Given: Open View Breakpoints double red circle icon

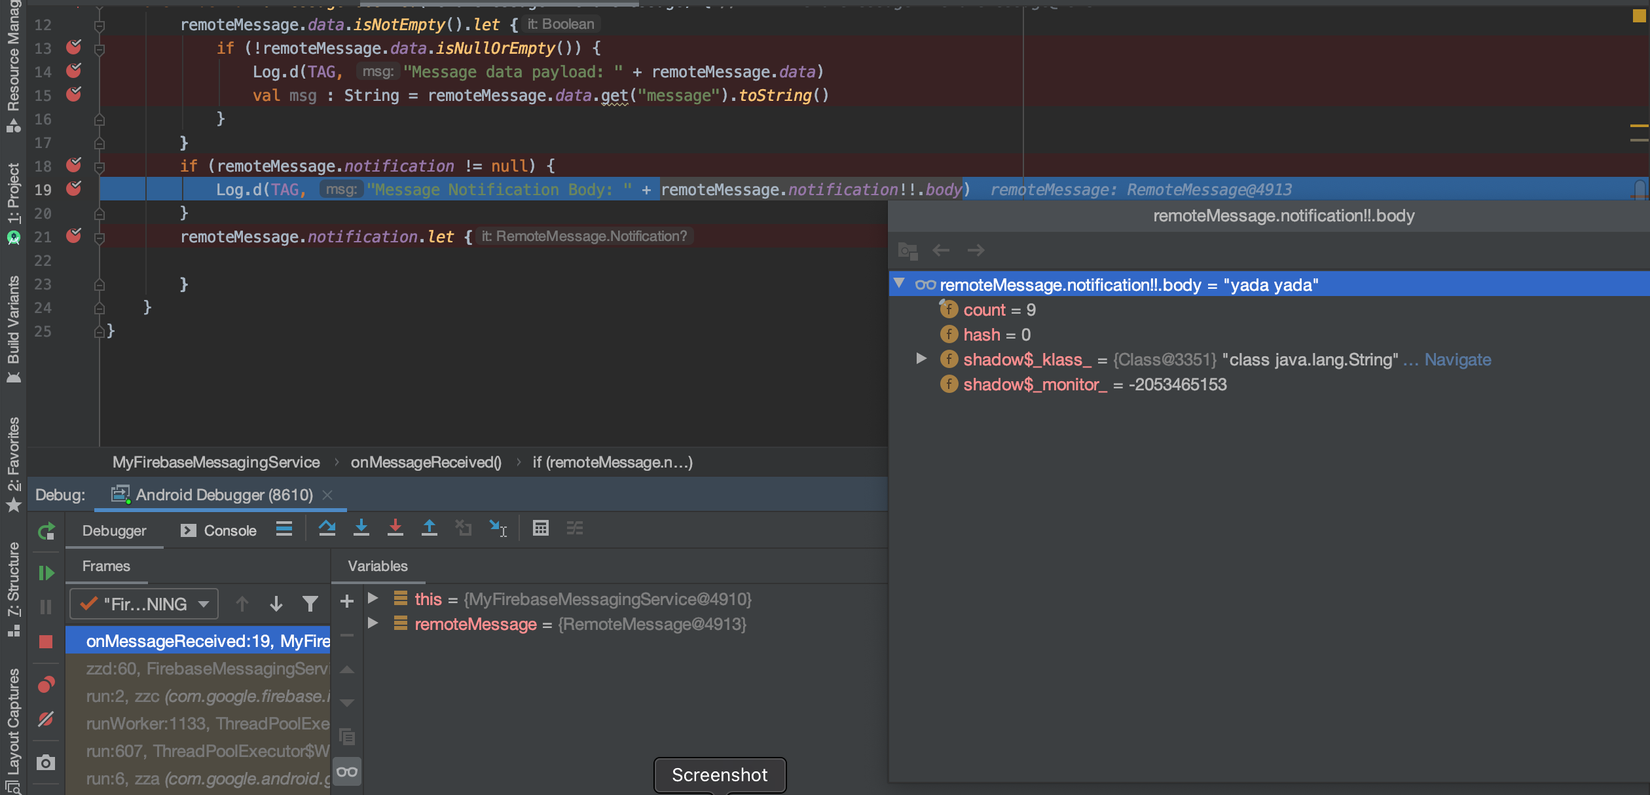Looking at the screenshot, I should click(x=46, y=685).
